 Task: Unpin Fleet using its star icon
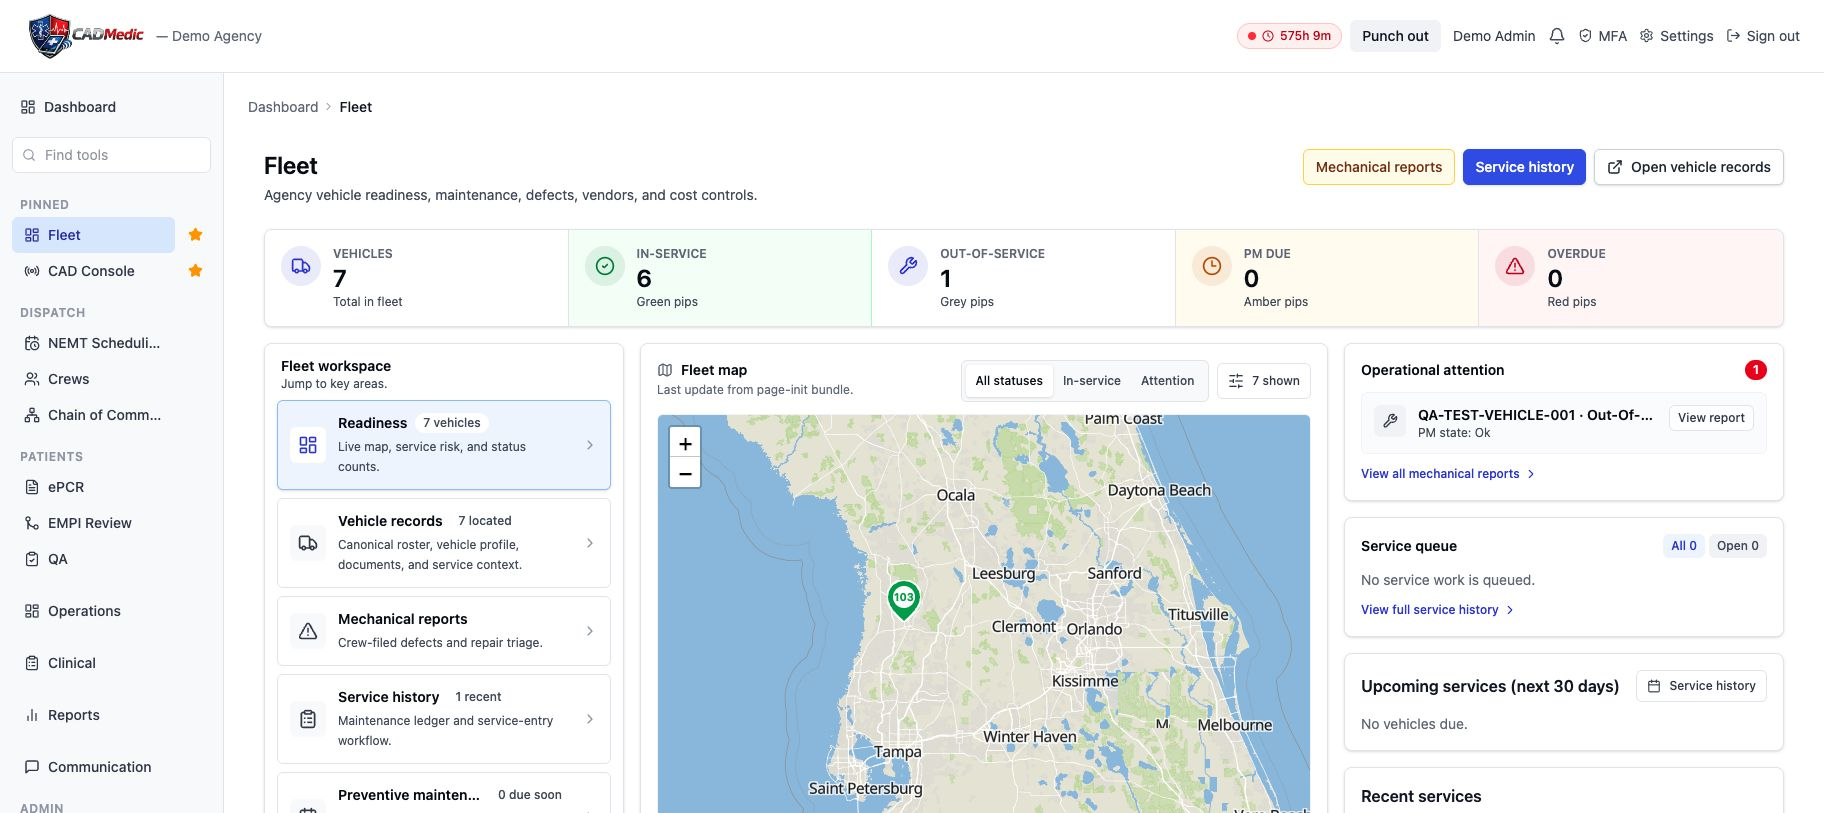point(196,235)
